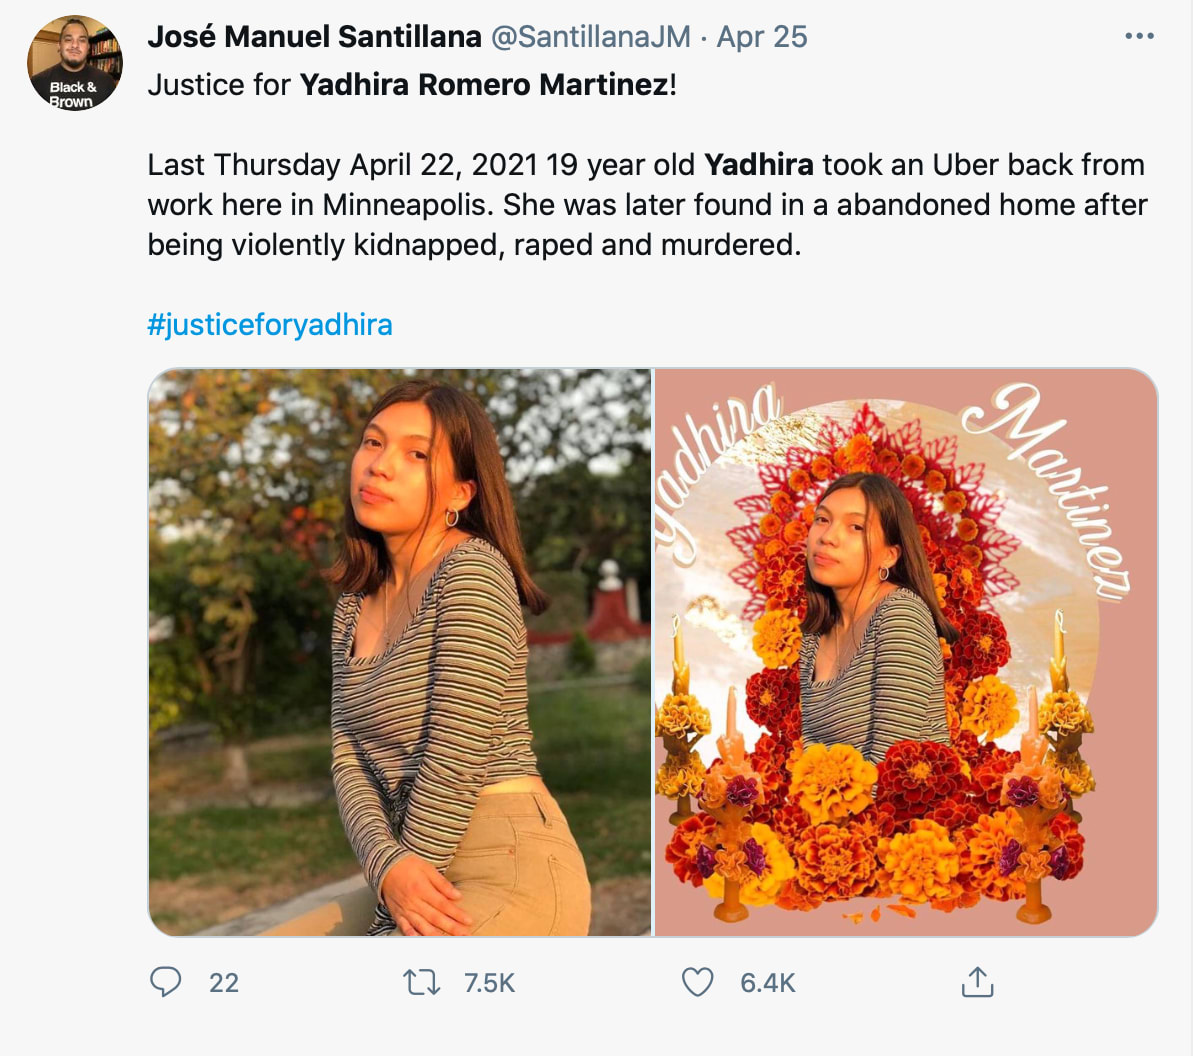Click the reply speech bubble icon
This screenshot has width=1198, height=1056.
point(165,983)
